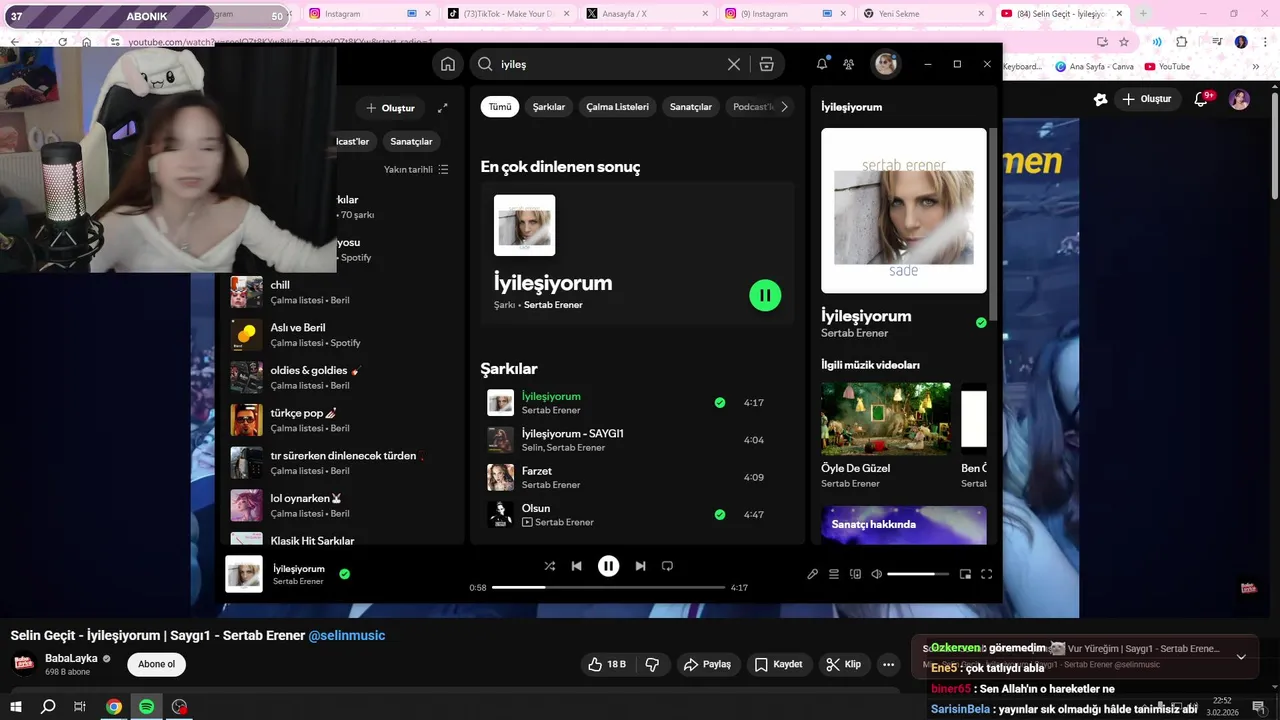Toggle saved checkmark on Olsun row
Screen dimensions: 1280x720
tap(720, 515)
